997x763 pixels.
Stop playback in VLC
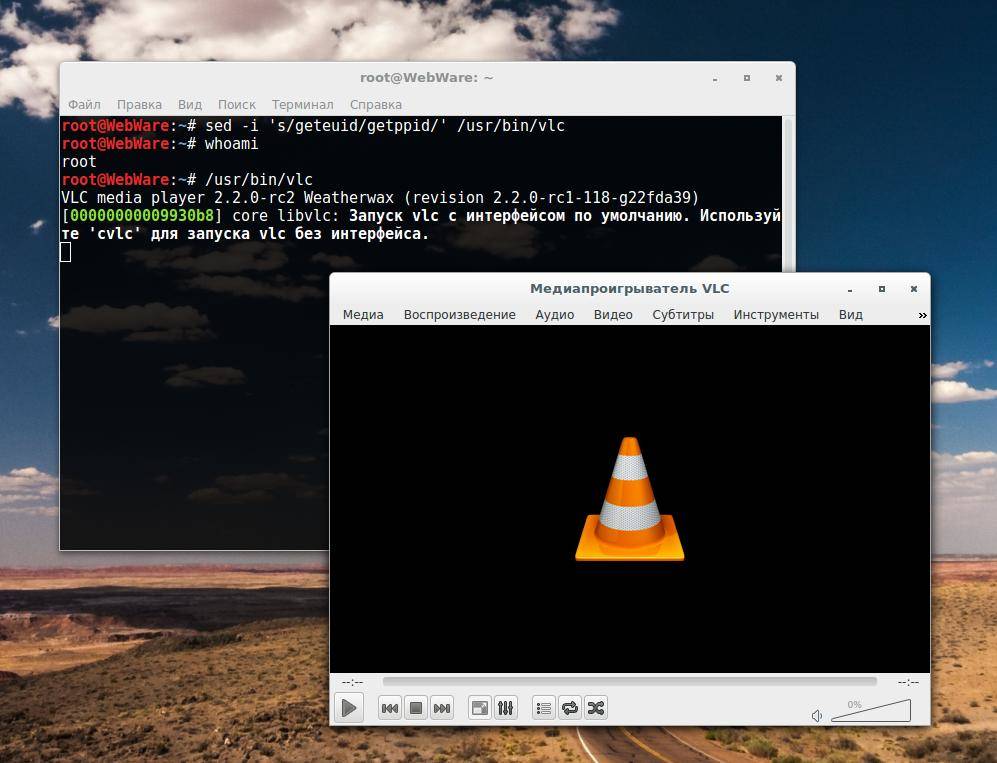click(416, 708)
